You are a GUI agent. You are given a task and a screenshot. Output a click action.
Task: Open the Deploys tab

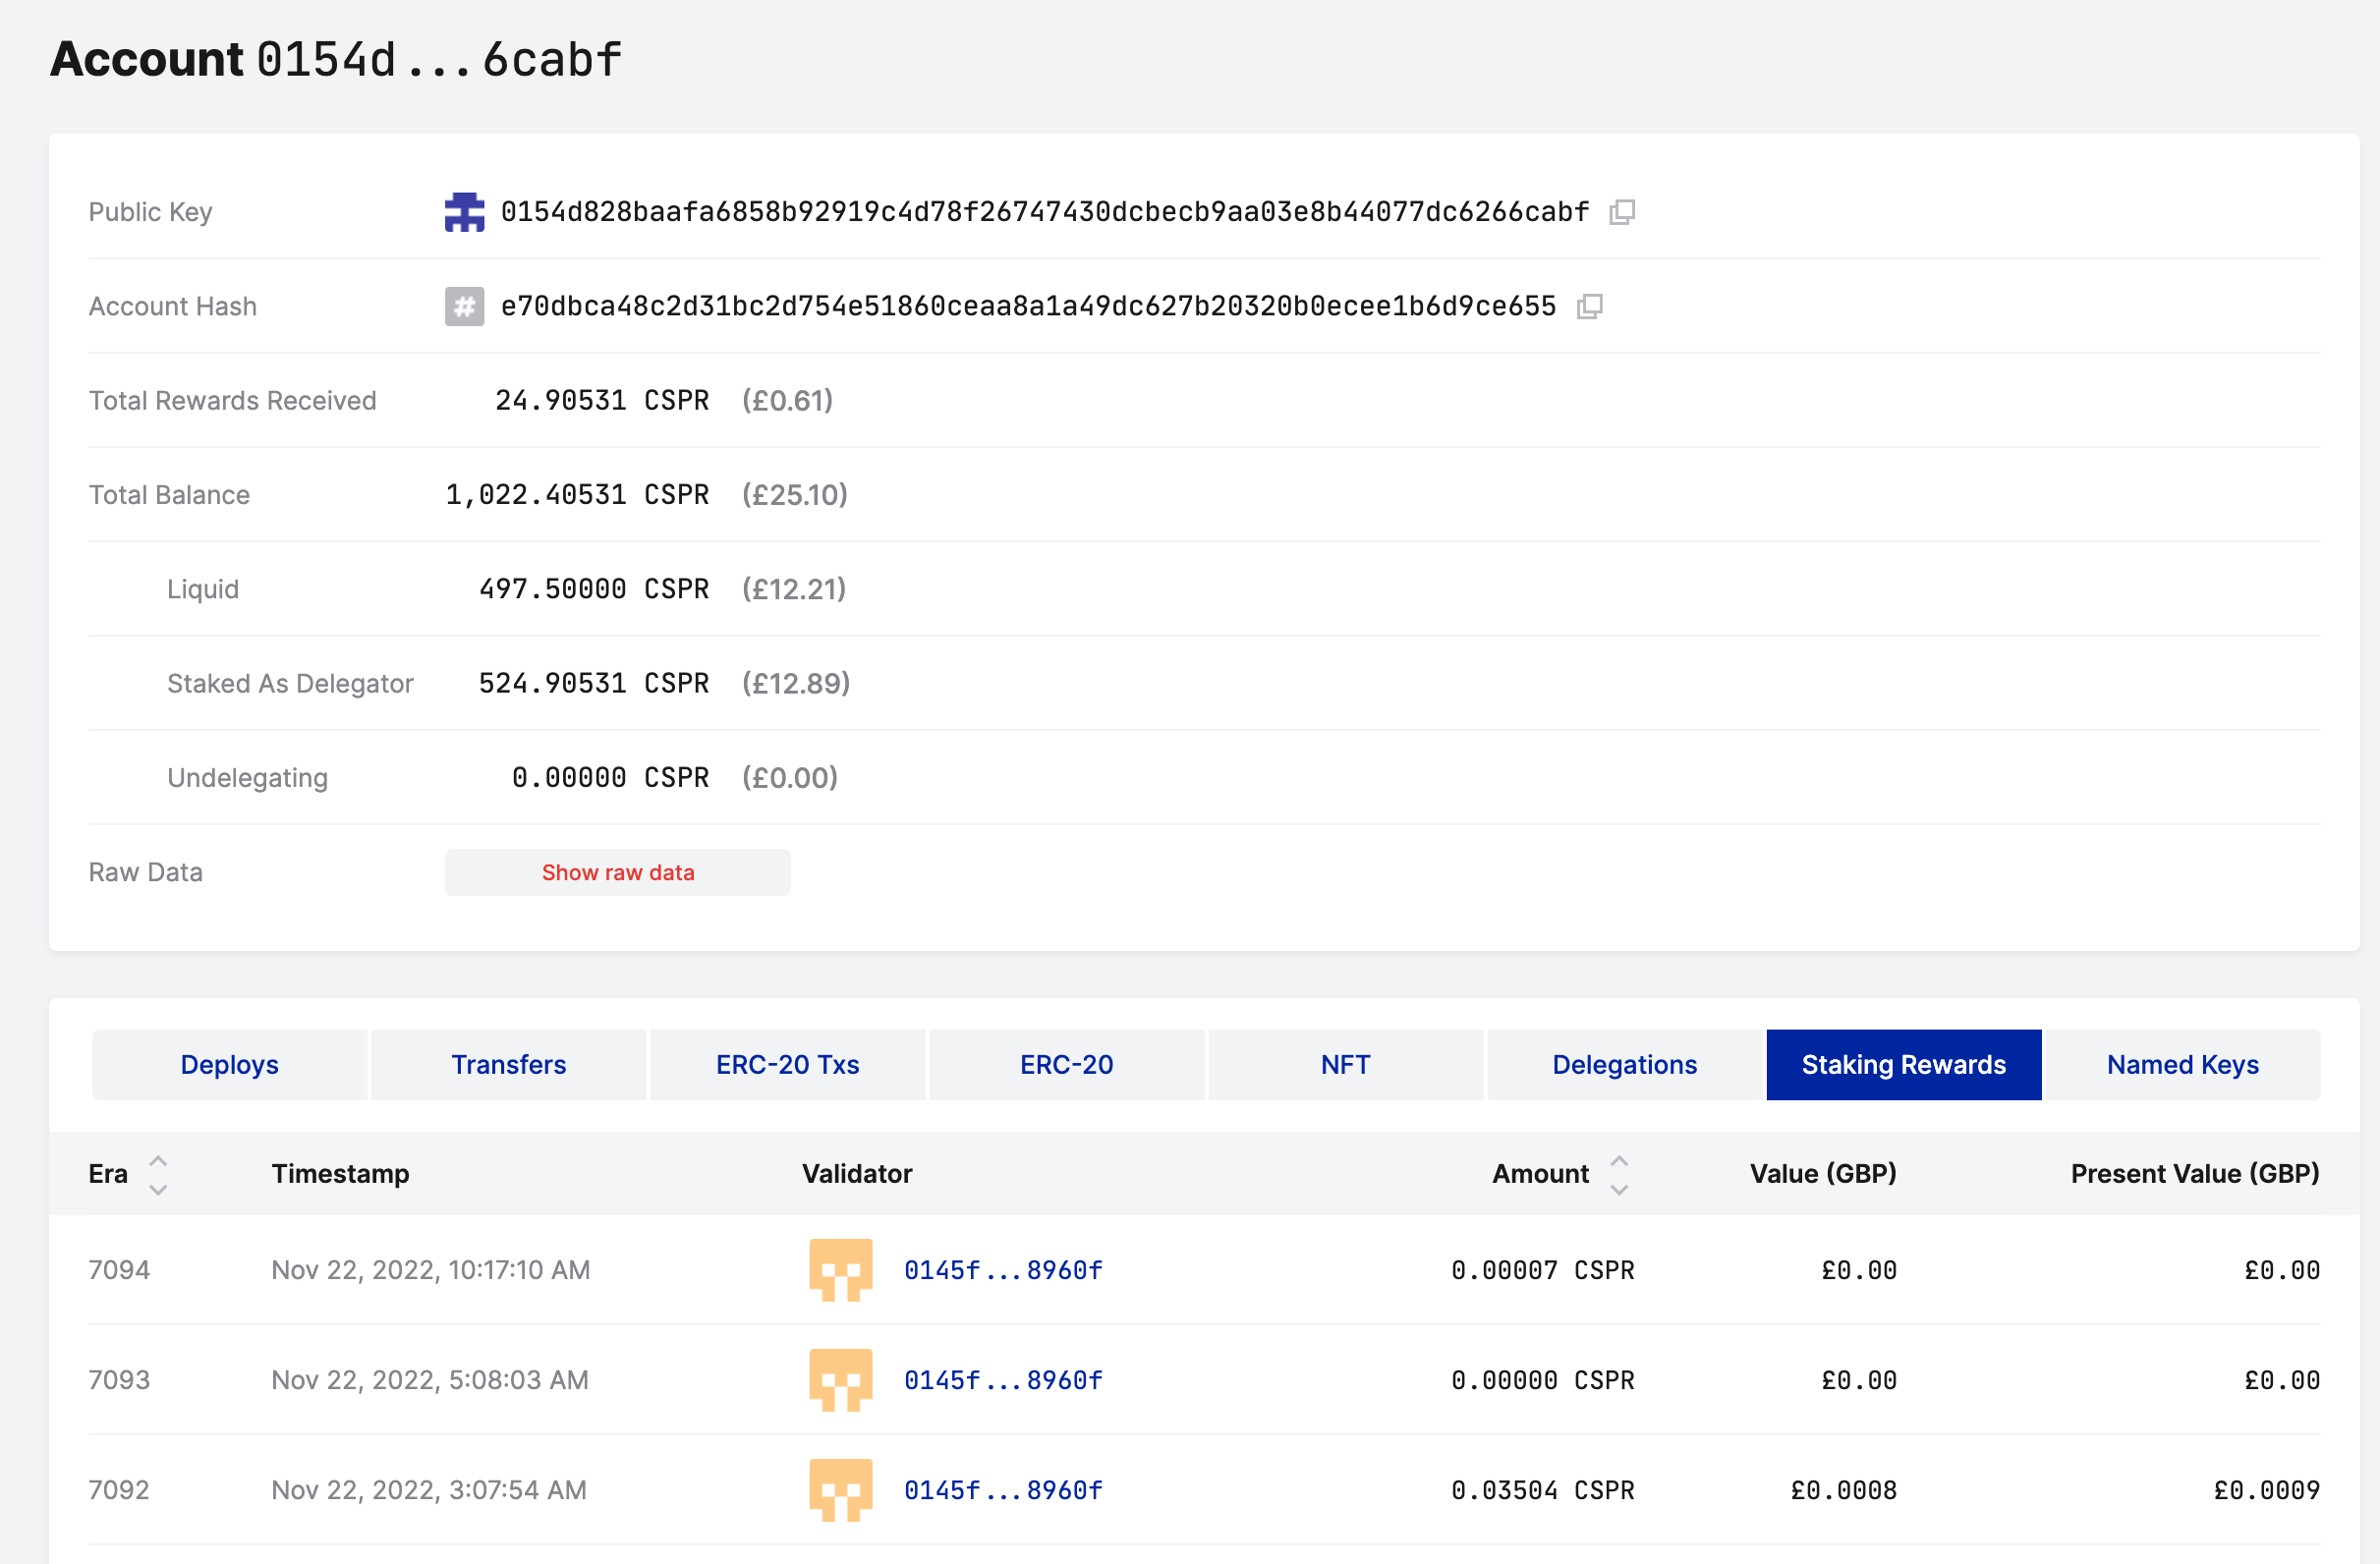[x=229, y=1065]
